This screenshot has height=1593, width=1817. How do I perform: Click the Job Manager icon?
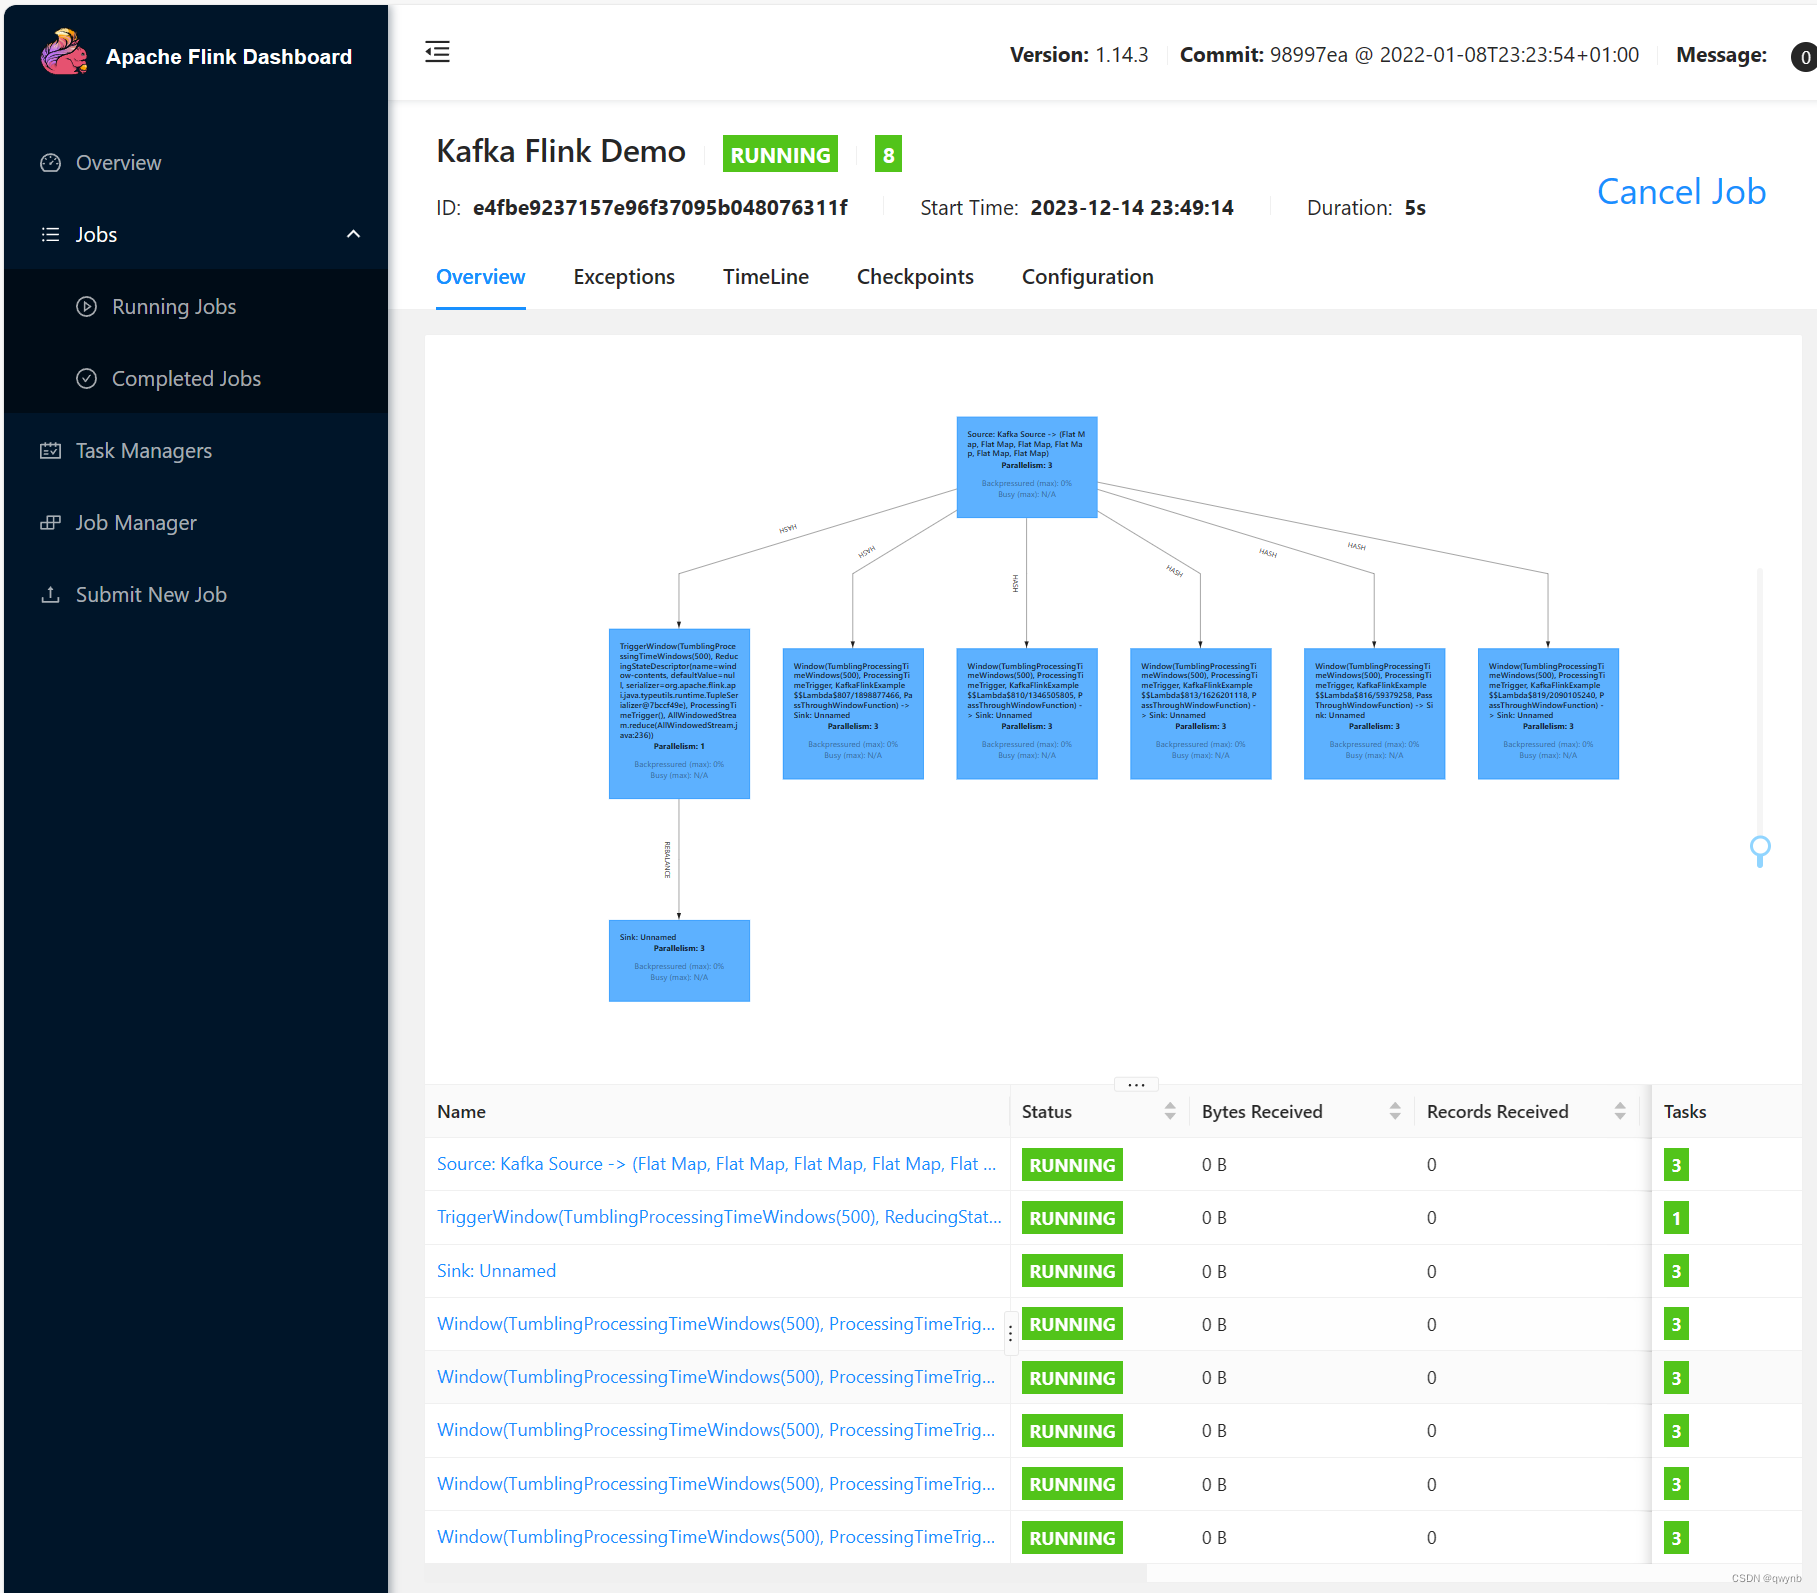tap(50, 523)
